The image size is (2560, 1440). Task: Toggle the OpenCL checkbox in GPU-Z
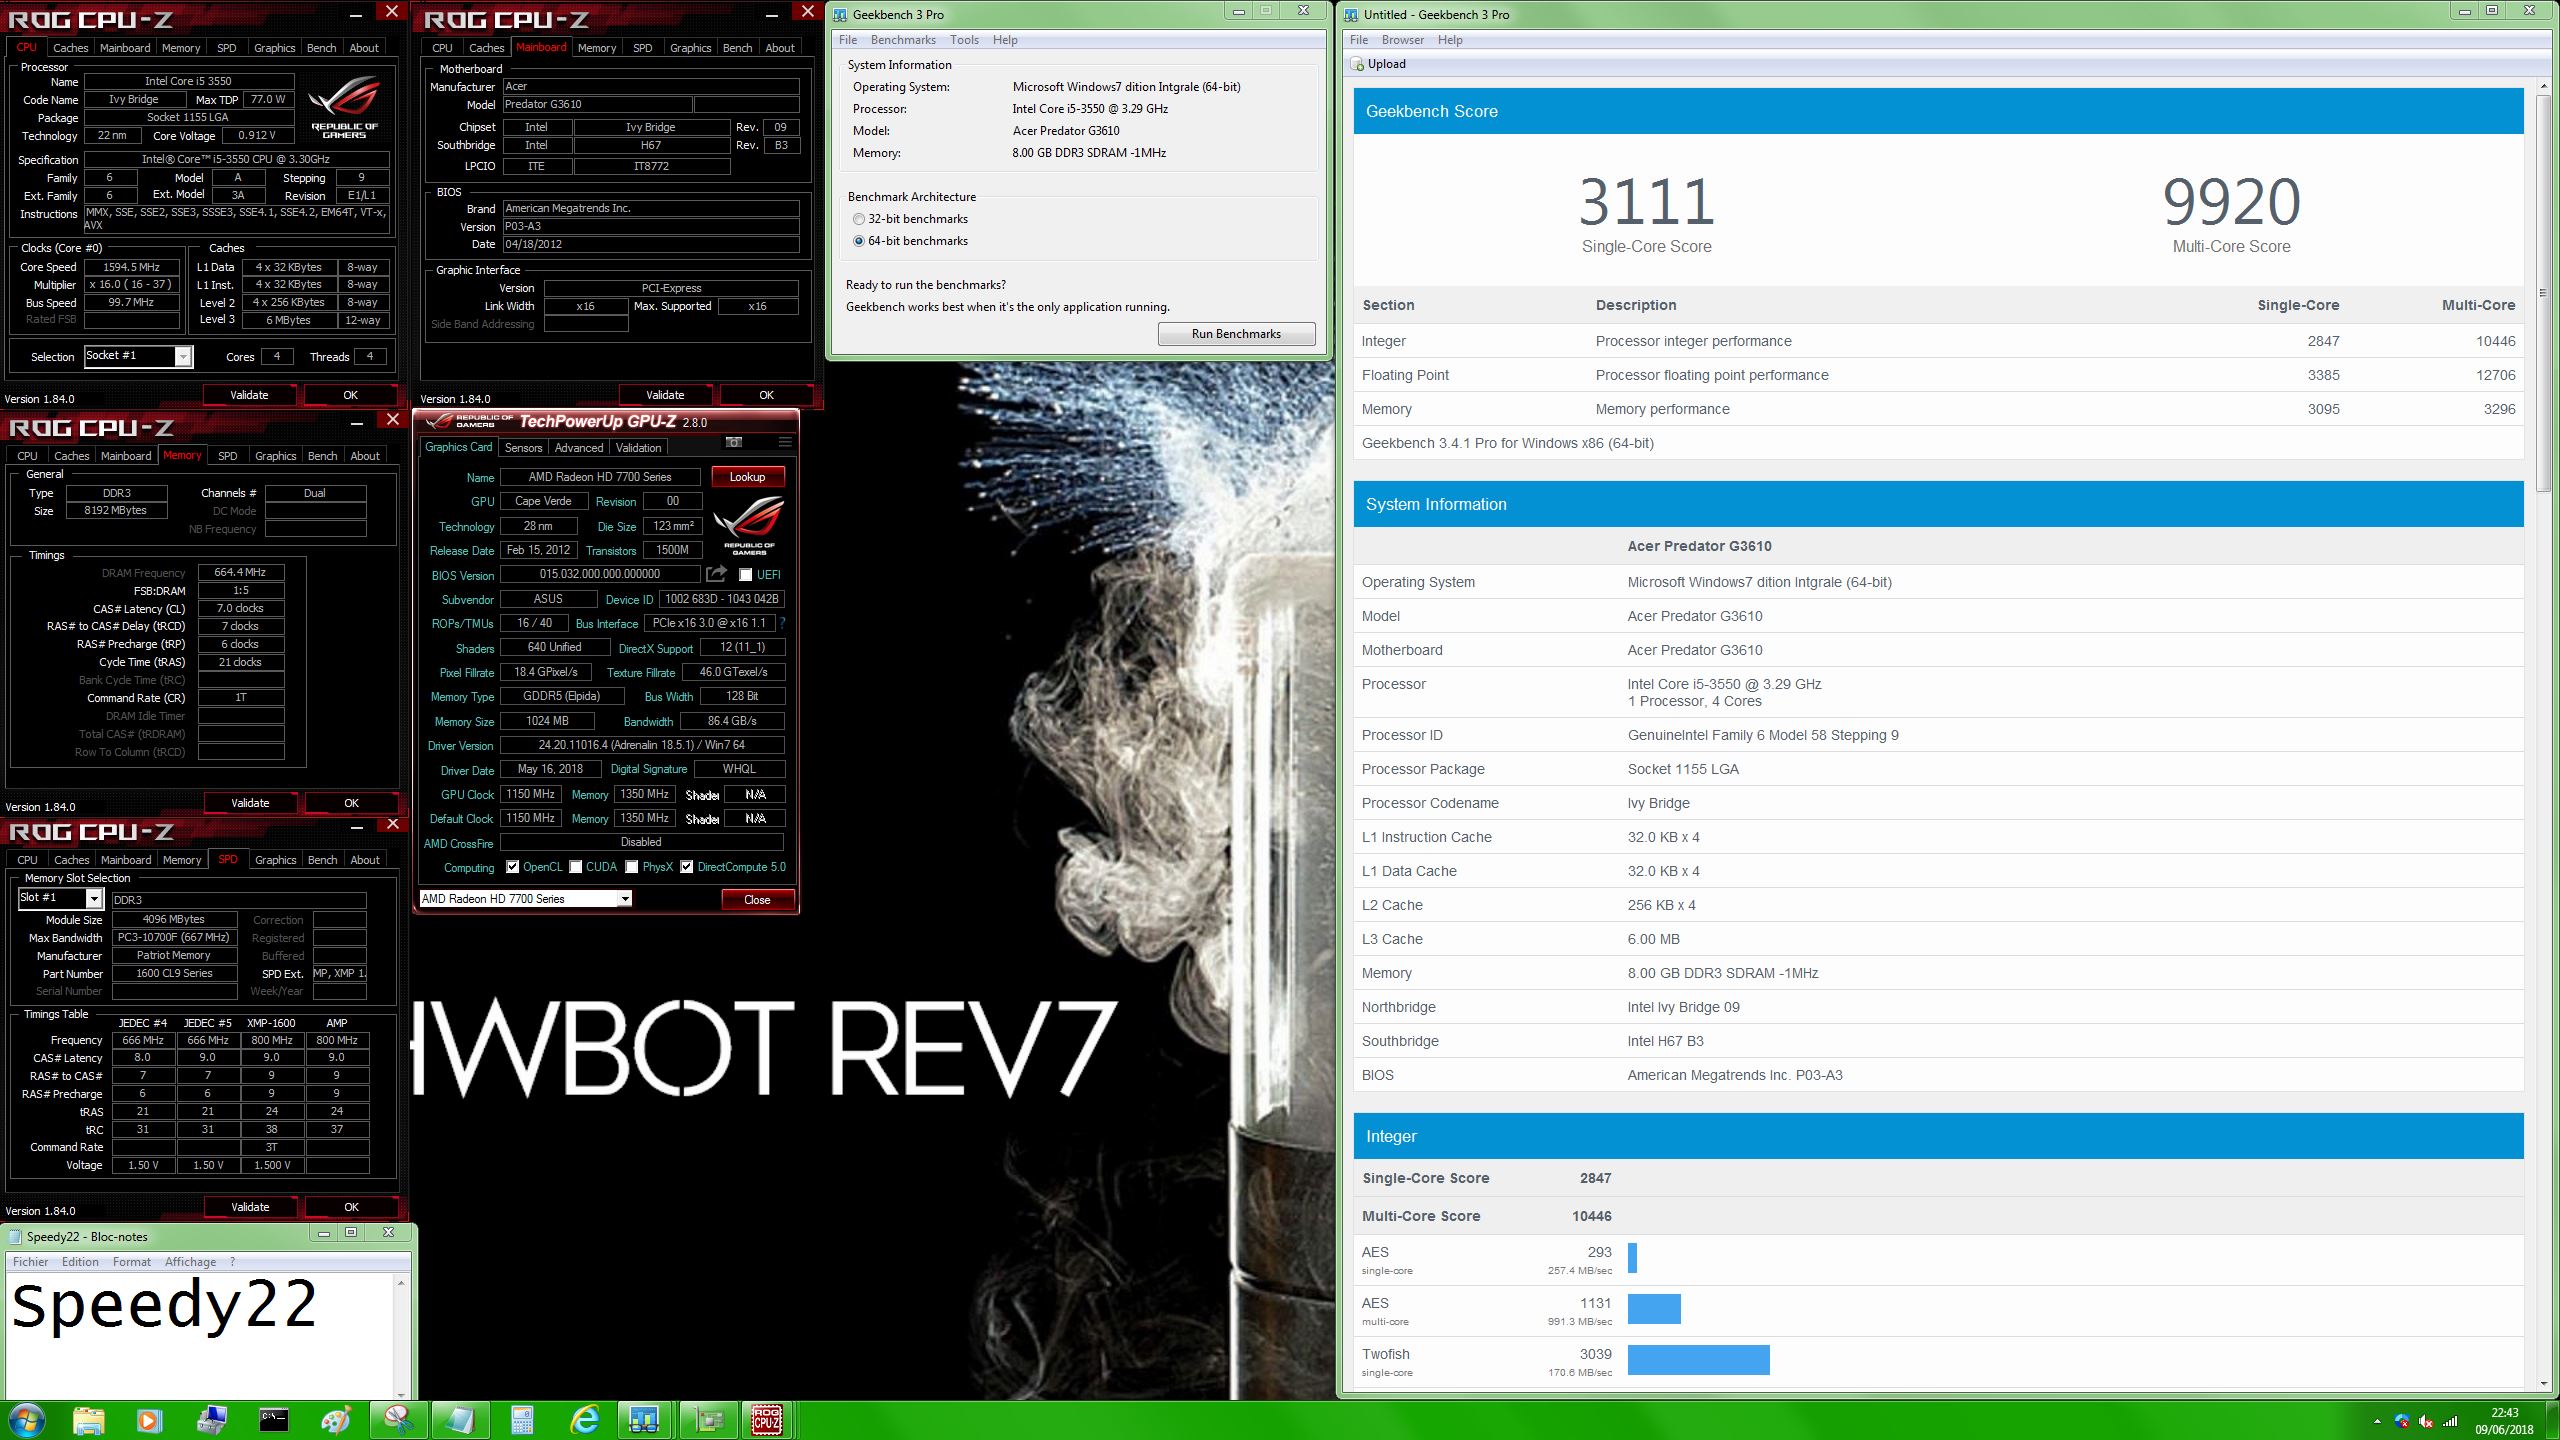[512, 867]
